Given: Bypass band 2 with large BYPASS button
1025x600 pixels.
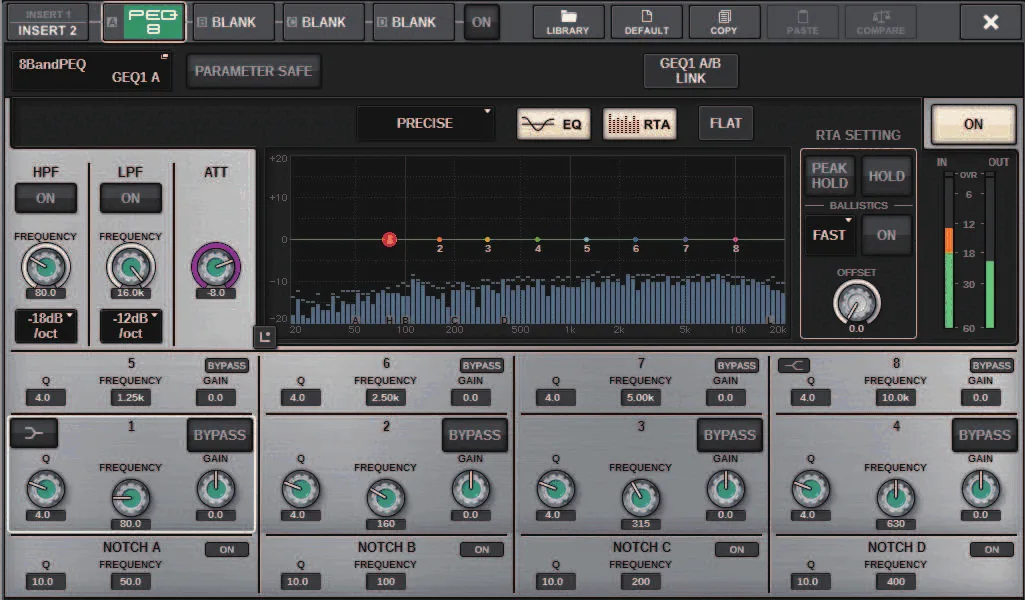Looking at the screenshot, I should coord(475,435).
